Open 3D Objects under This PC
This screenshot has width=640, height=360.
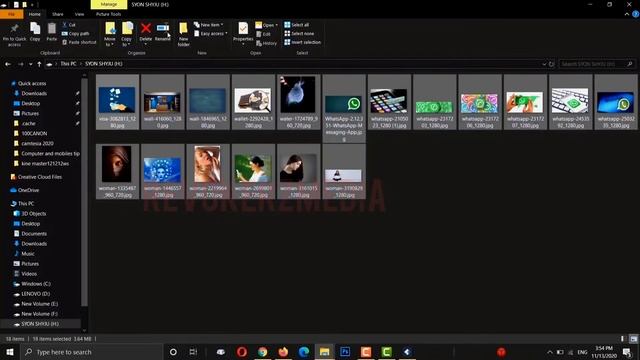[33, 213]
